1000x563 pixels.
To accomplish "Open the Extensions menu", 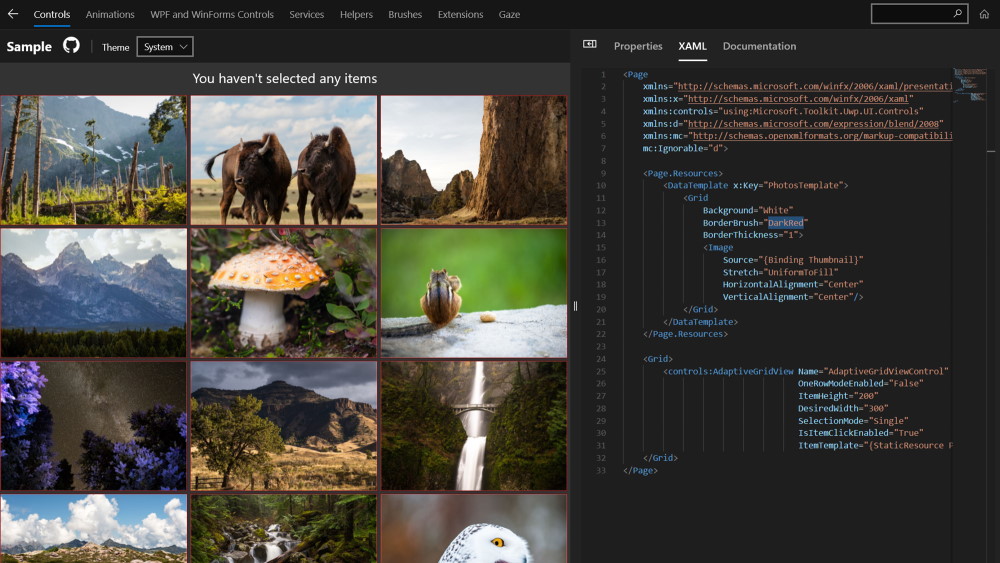I will point(460,14).
